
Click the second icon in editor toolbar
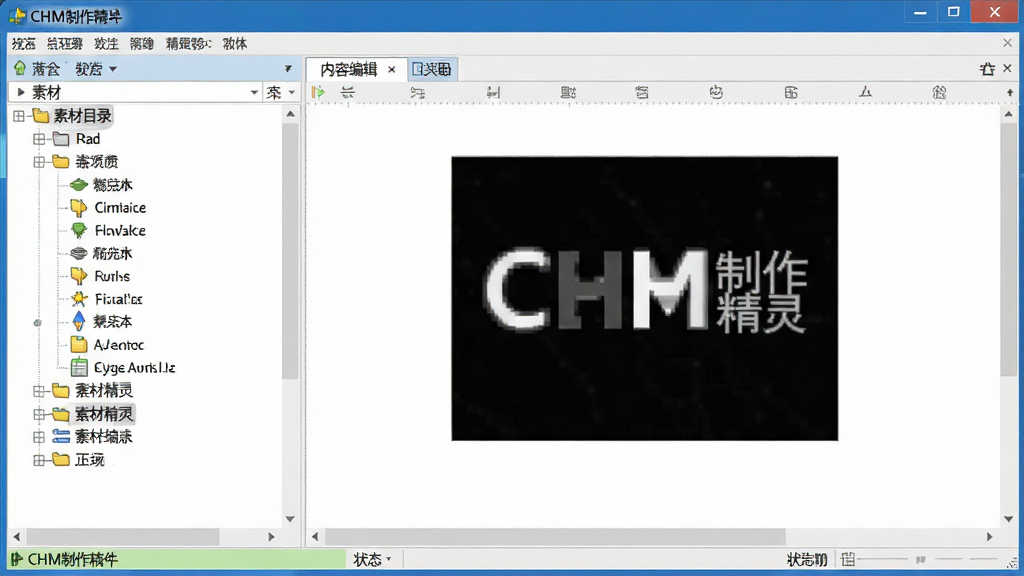pos(348,93)
